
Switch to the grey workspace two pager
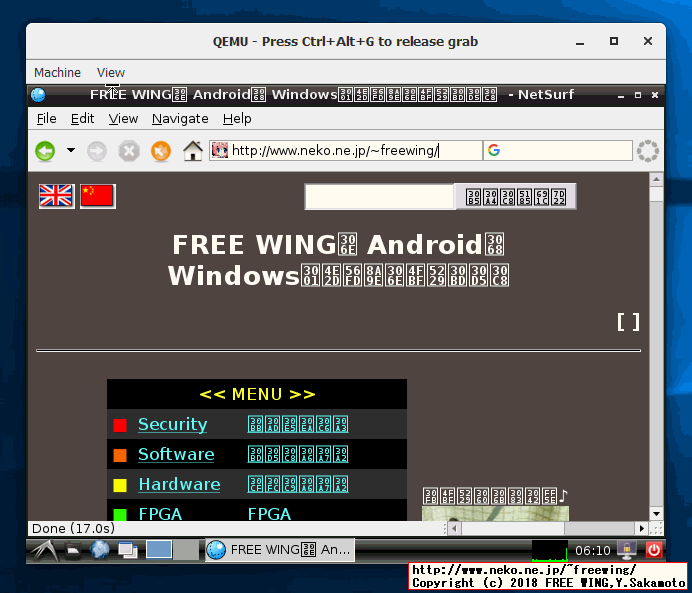pyautogui.click(x=186, y=549)
